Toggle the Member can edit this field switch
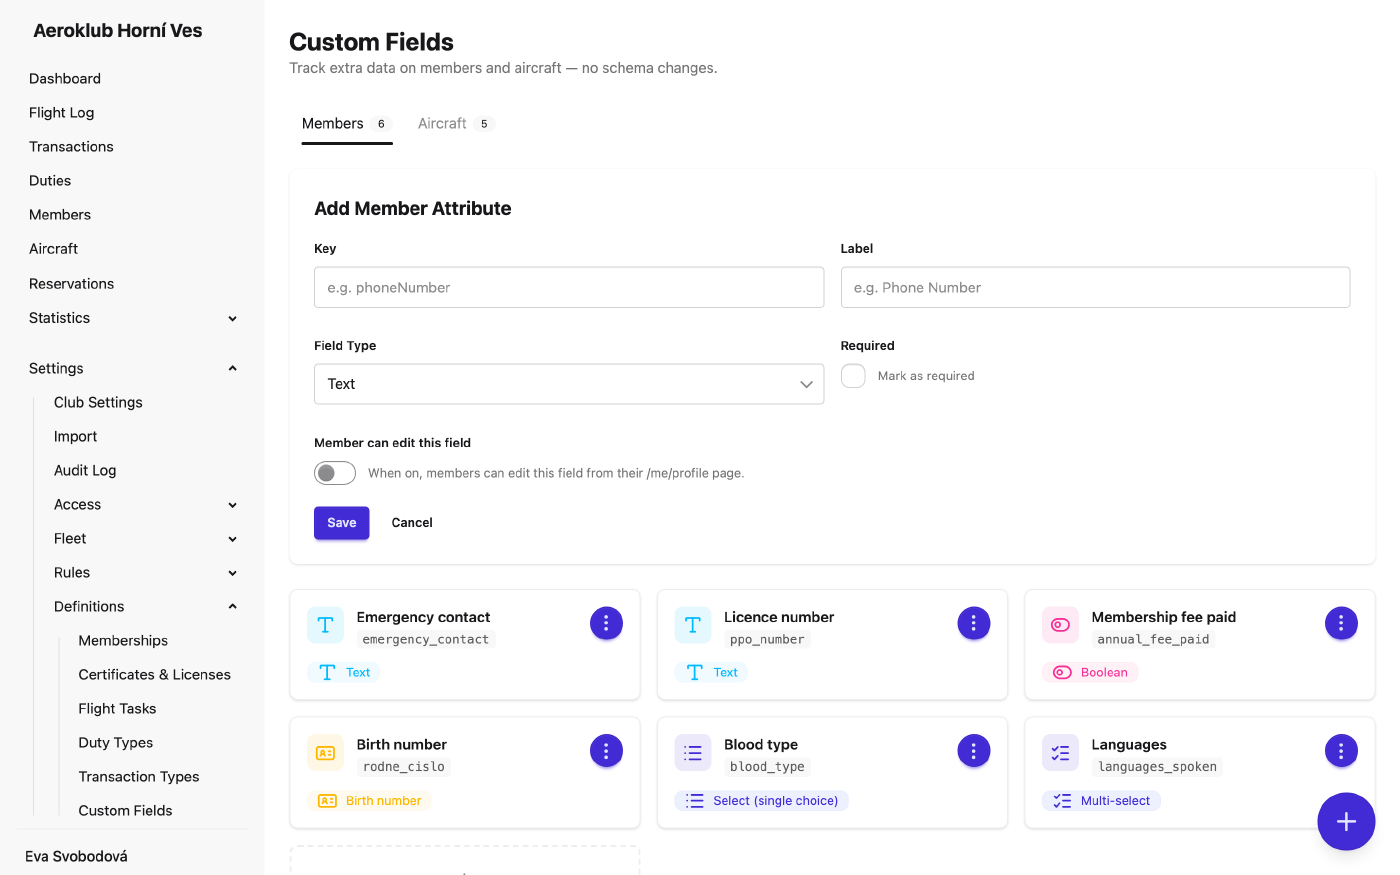Viewport: 1400px width, 875px height. coord(335,473)
